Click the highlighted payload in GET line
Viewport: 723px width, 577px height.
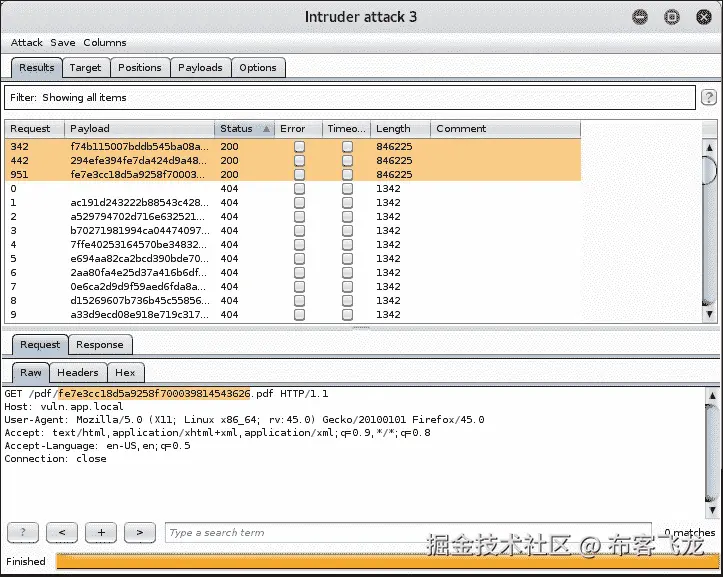(154, 394)
